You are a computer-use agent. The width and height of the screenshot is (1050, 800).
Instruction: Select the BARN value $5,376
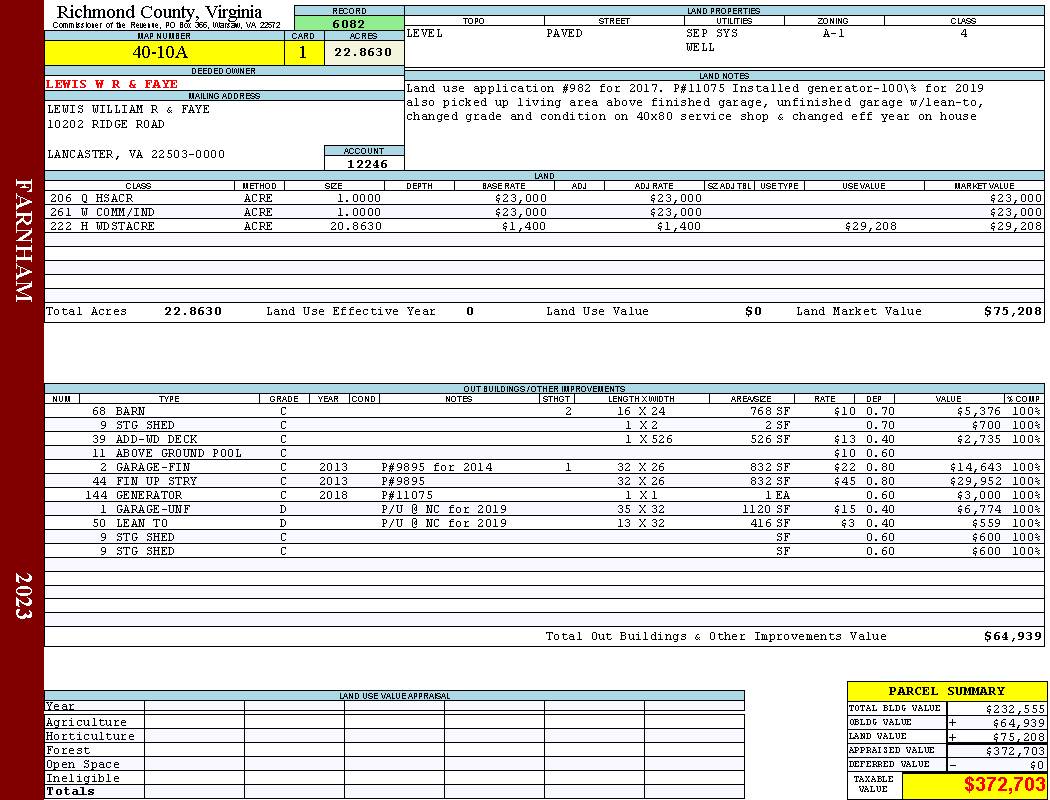[978, 411]
